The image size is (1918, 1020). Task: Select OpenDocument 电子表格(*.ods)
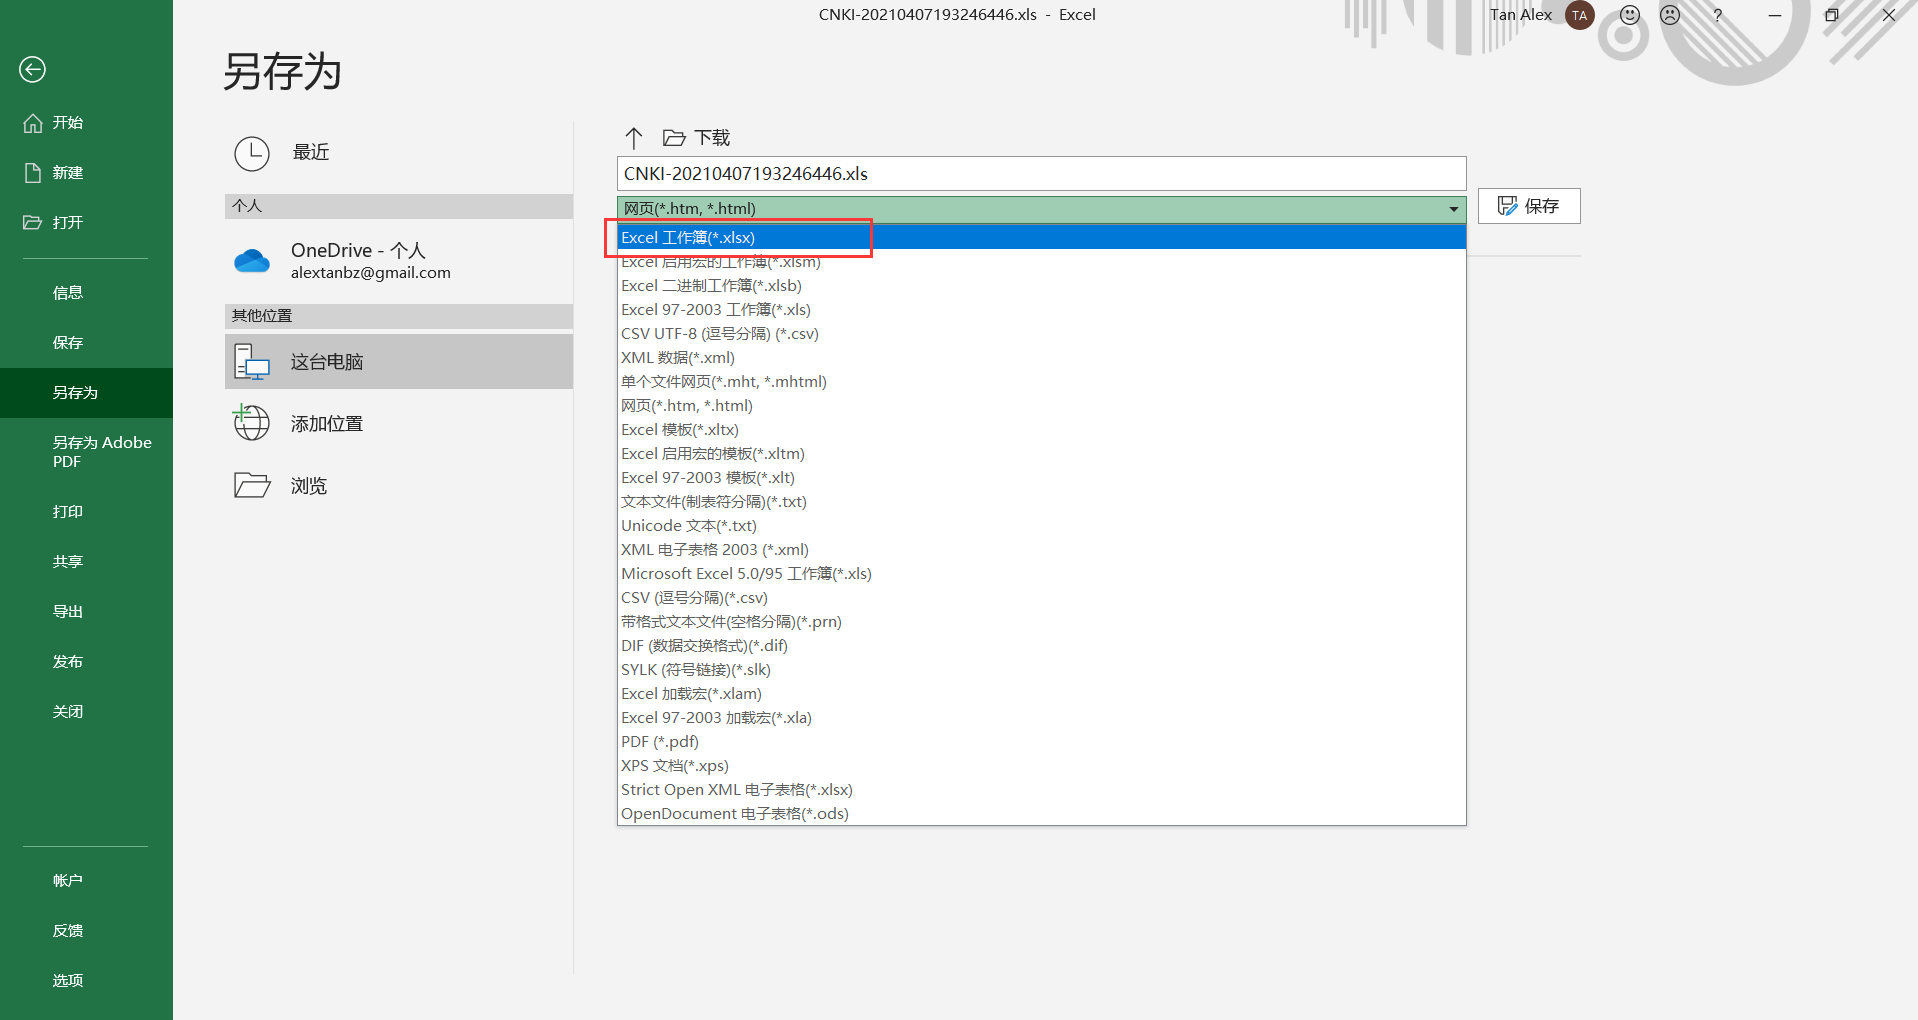coord(1041,814)
